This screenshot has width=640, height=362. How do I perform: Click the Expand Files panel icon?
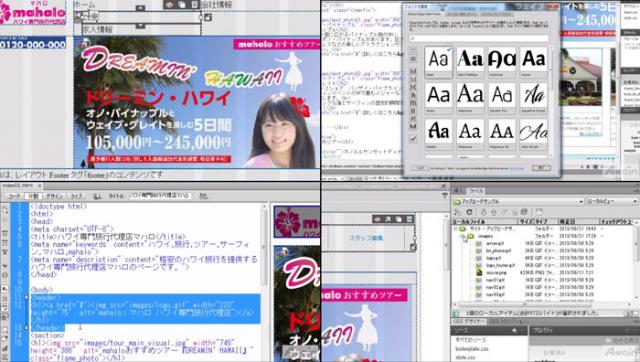539,212
